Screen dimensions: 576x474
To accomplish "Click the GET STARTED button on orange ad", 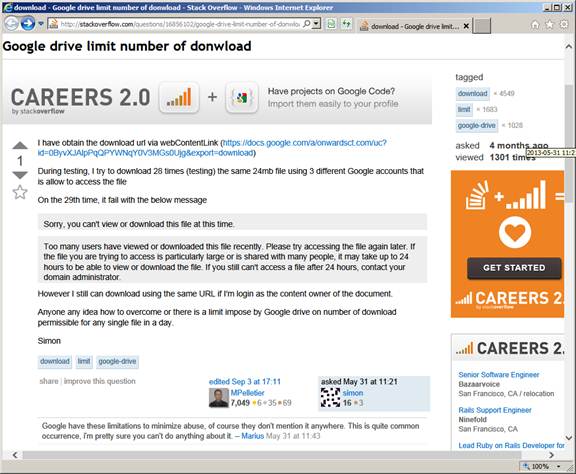I will click(514, 268).
